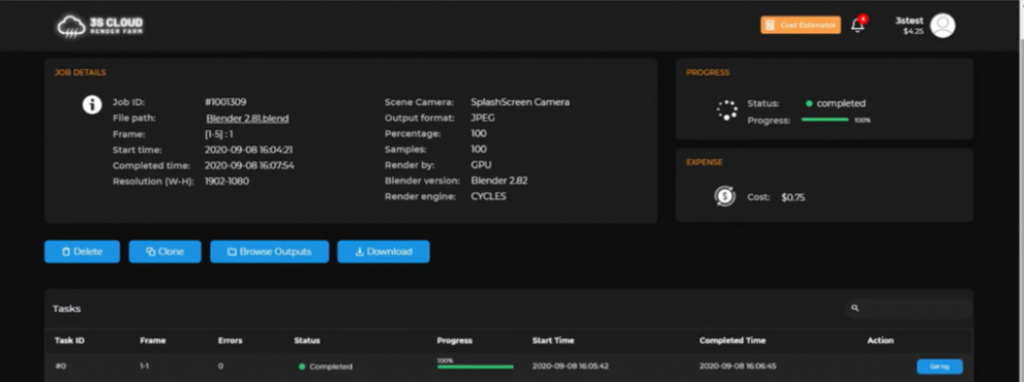Sort tasks by the Status column header

pyautogui.click(x=307, y=340)
